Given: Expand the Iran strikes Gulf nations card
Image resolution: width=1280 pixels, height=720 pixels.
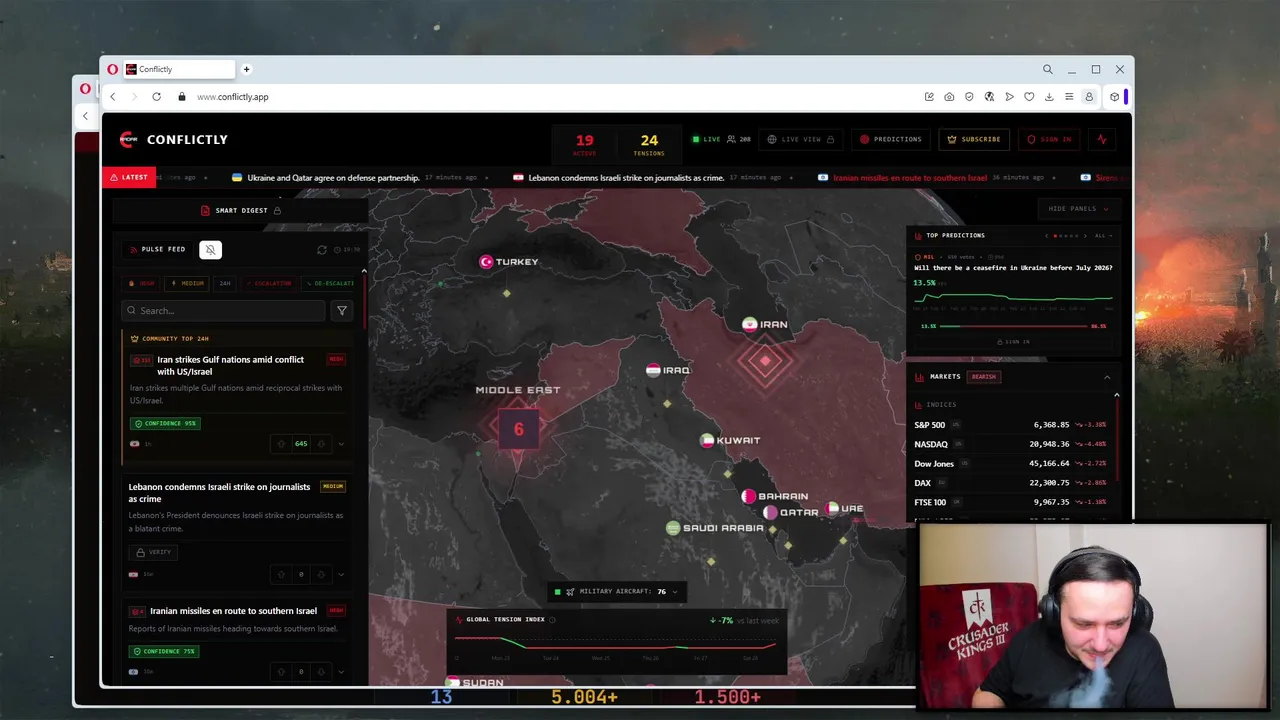Looking at the screenshot, I should 341,444.
